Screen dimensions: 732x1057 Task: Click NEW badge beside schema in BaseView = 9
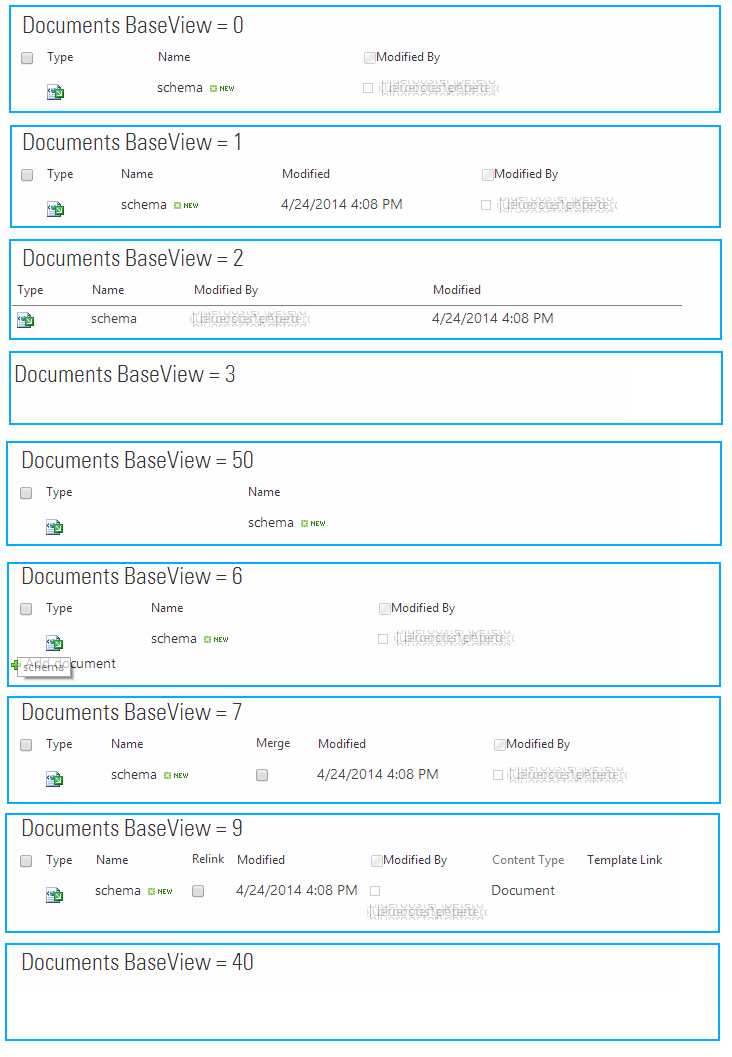click(160, 891)
